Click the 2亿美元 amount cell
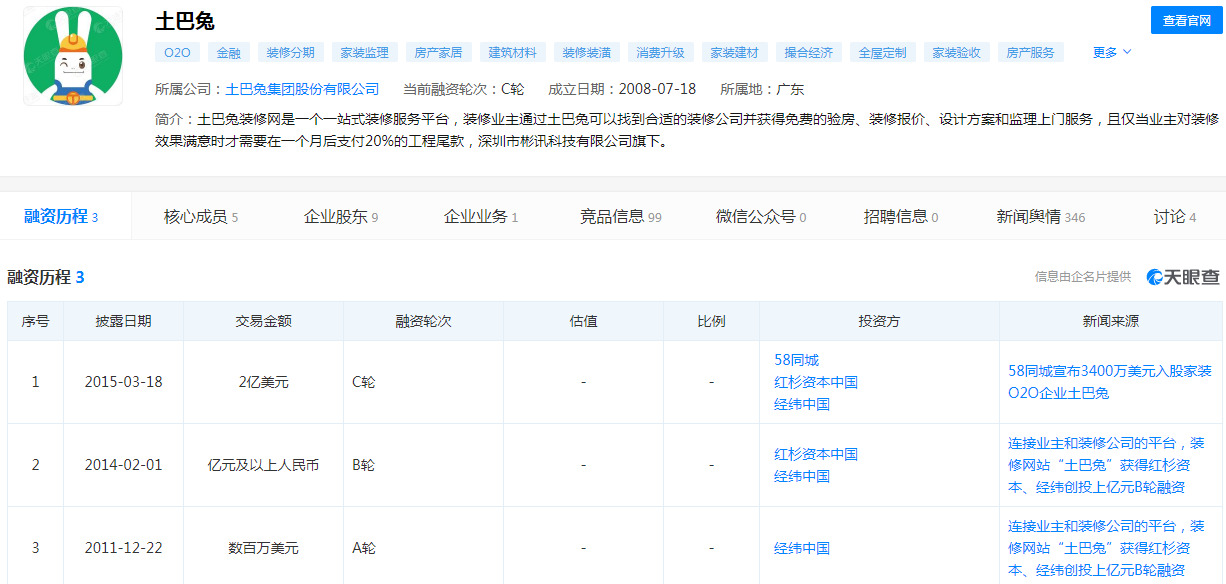Image resolution: width=1226 pixels, height=584 pixels. (264, 382)
